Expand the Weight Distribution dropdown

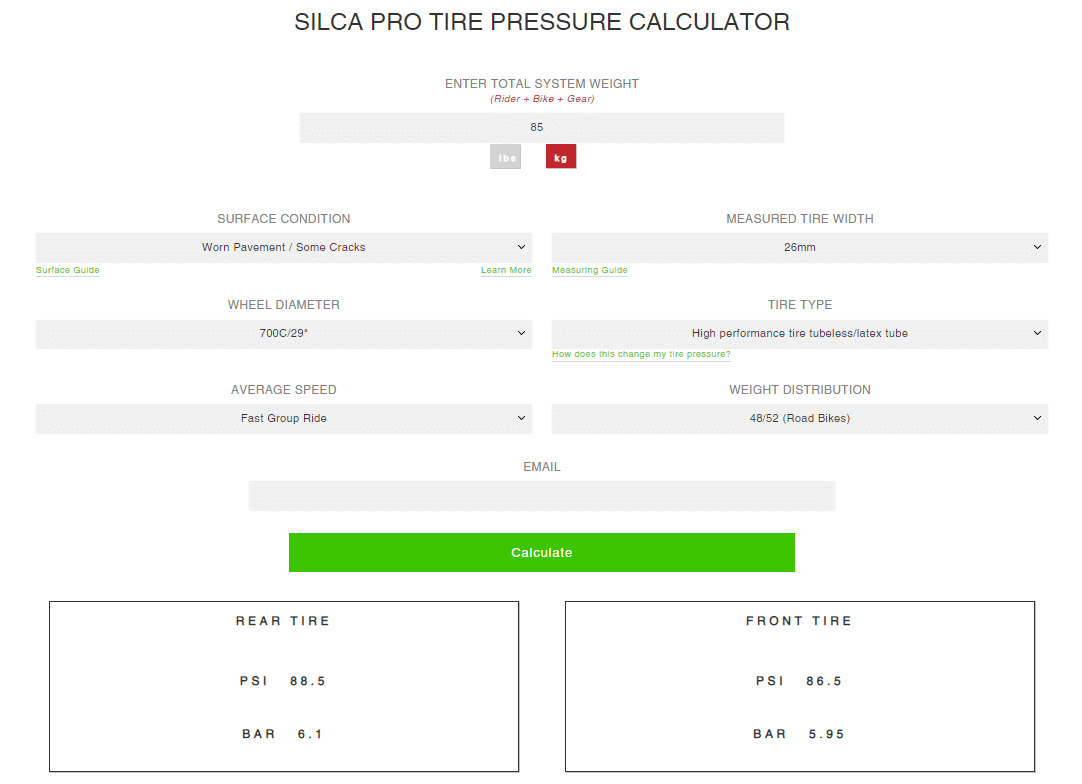(x=799, y=418)
